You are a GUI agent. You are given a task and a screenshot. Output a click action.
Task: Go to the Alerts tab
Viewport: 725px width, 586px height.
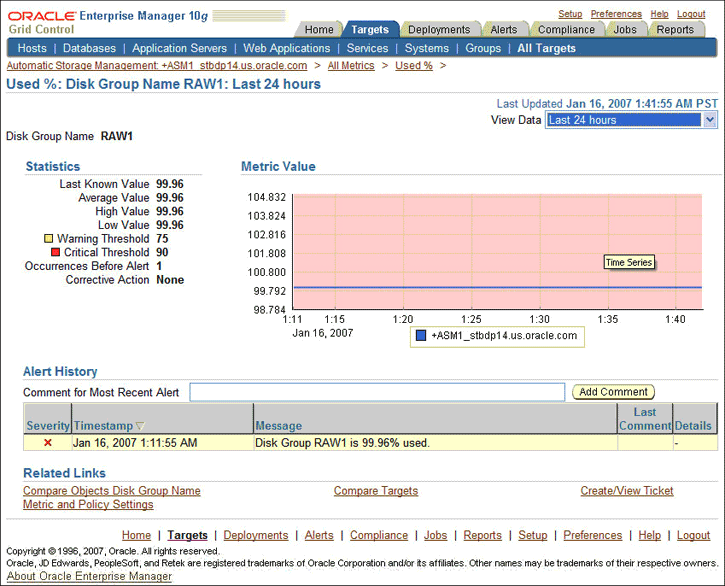(x=504, y=30)
